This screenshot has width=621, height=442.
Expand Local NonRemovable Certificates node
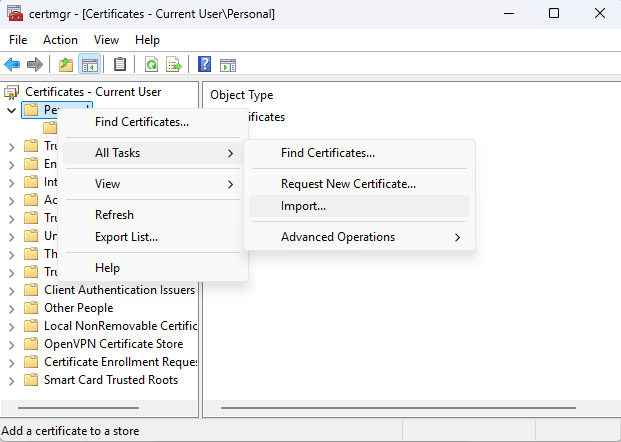click(11, 327)
